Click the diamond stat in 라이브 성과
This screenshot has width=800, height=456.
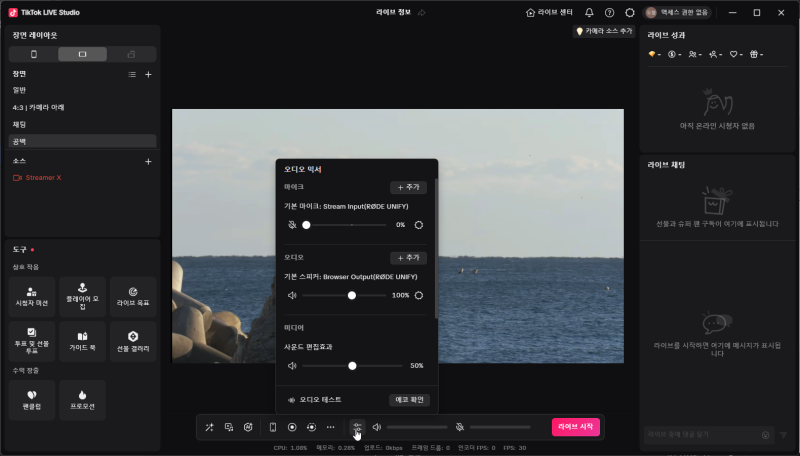point(654,54)
